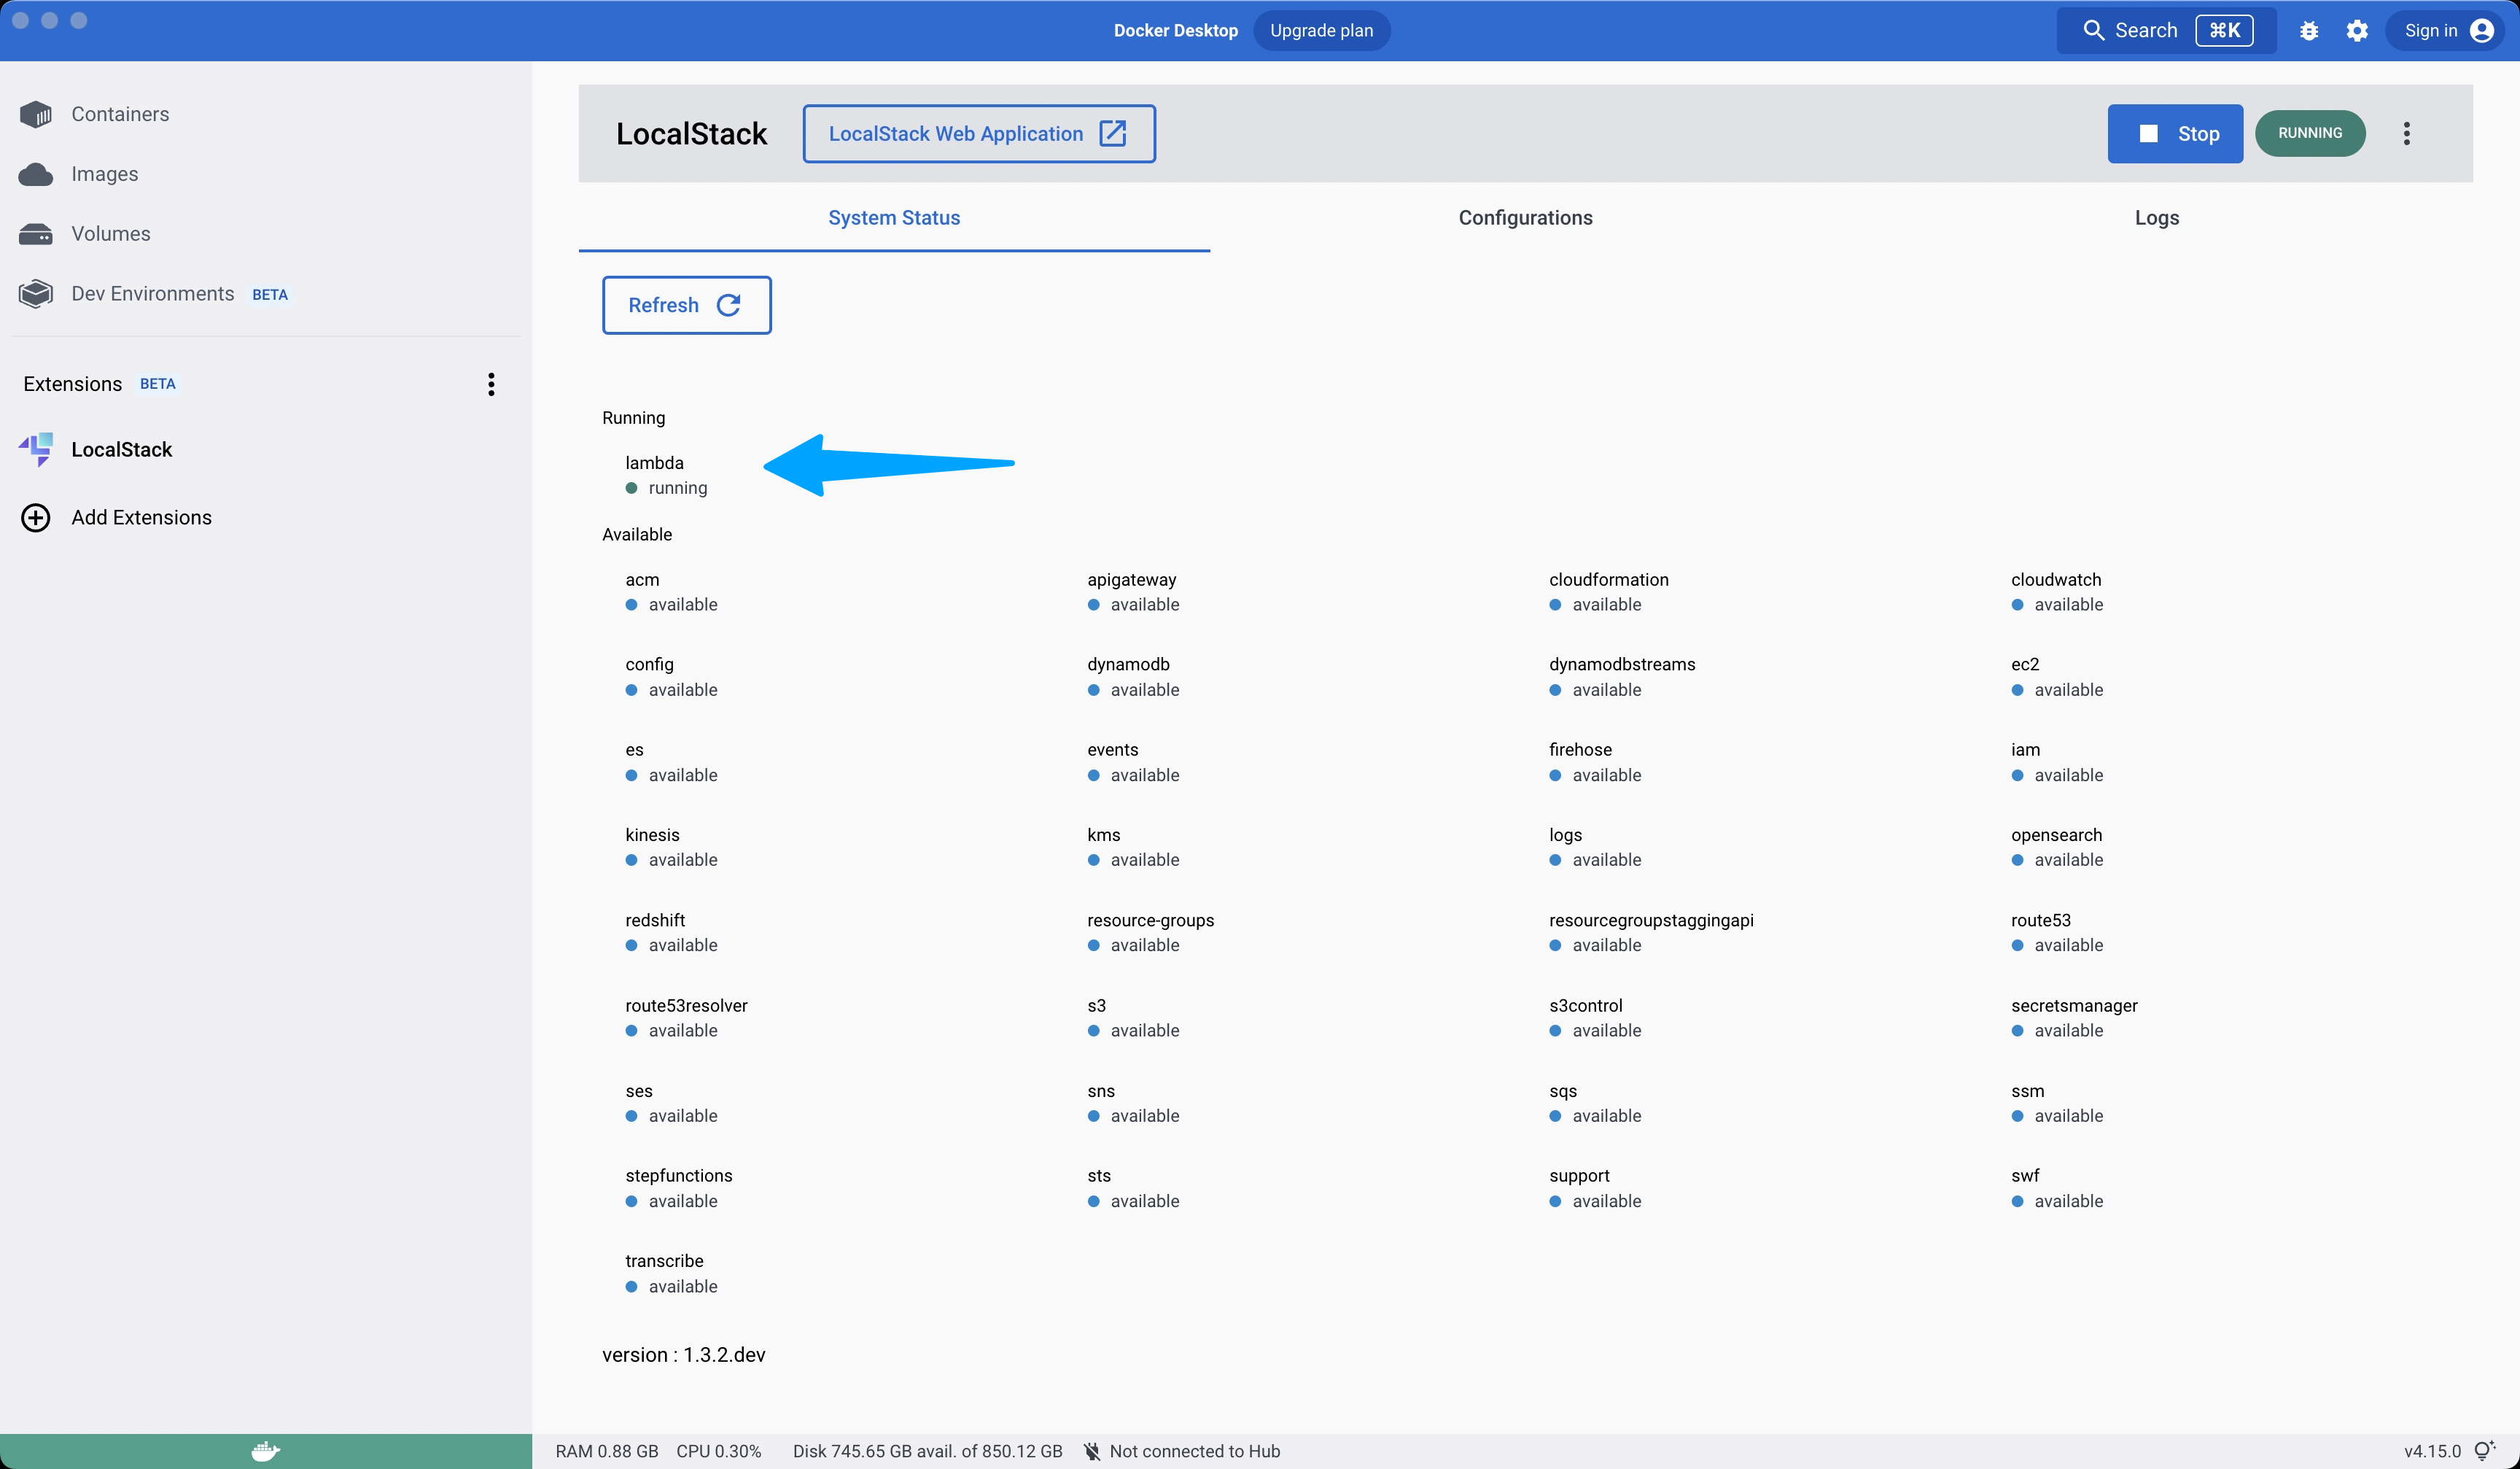
Task: Click the Search icon in Docker Desktop
Action: tap(2092, 30)
